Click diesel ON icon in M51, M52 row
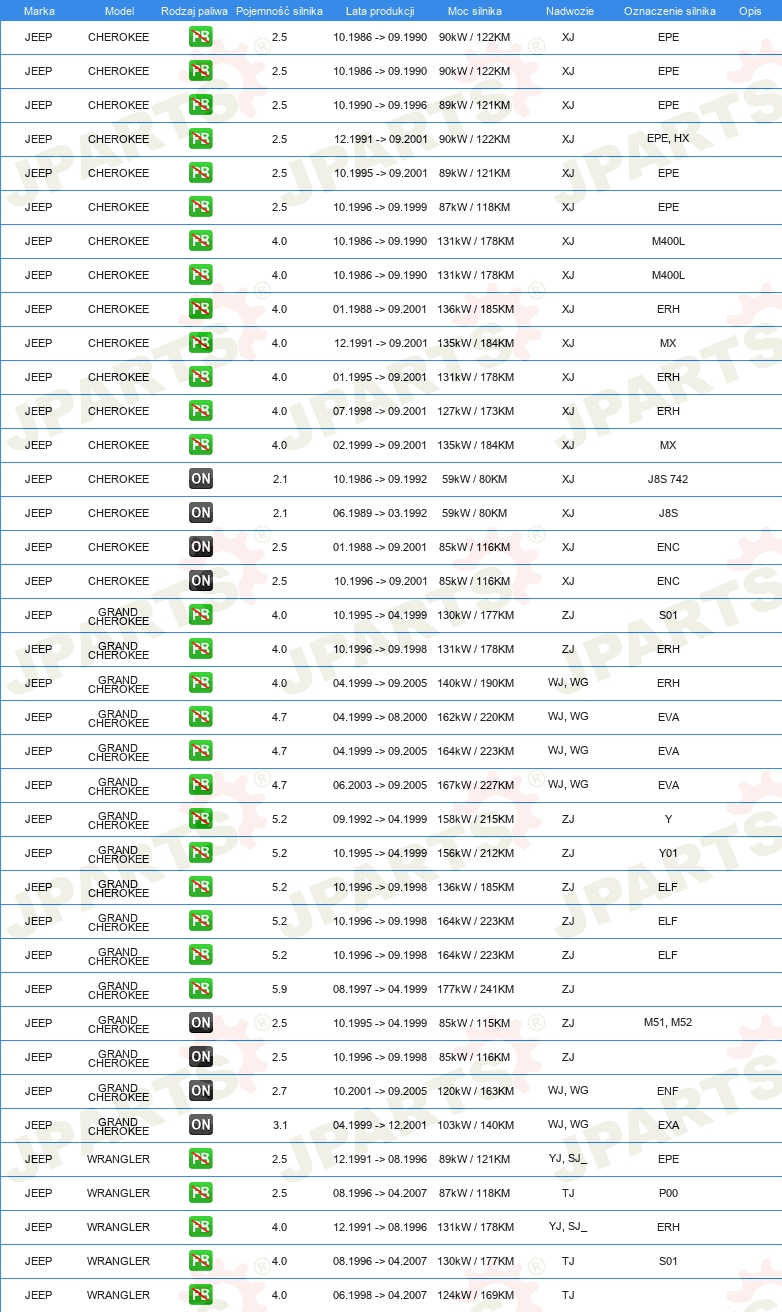The height and width of the screenshot is (1312, 782). (200, 1023)
